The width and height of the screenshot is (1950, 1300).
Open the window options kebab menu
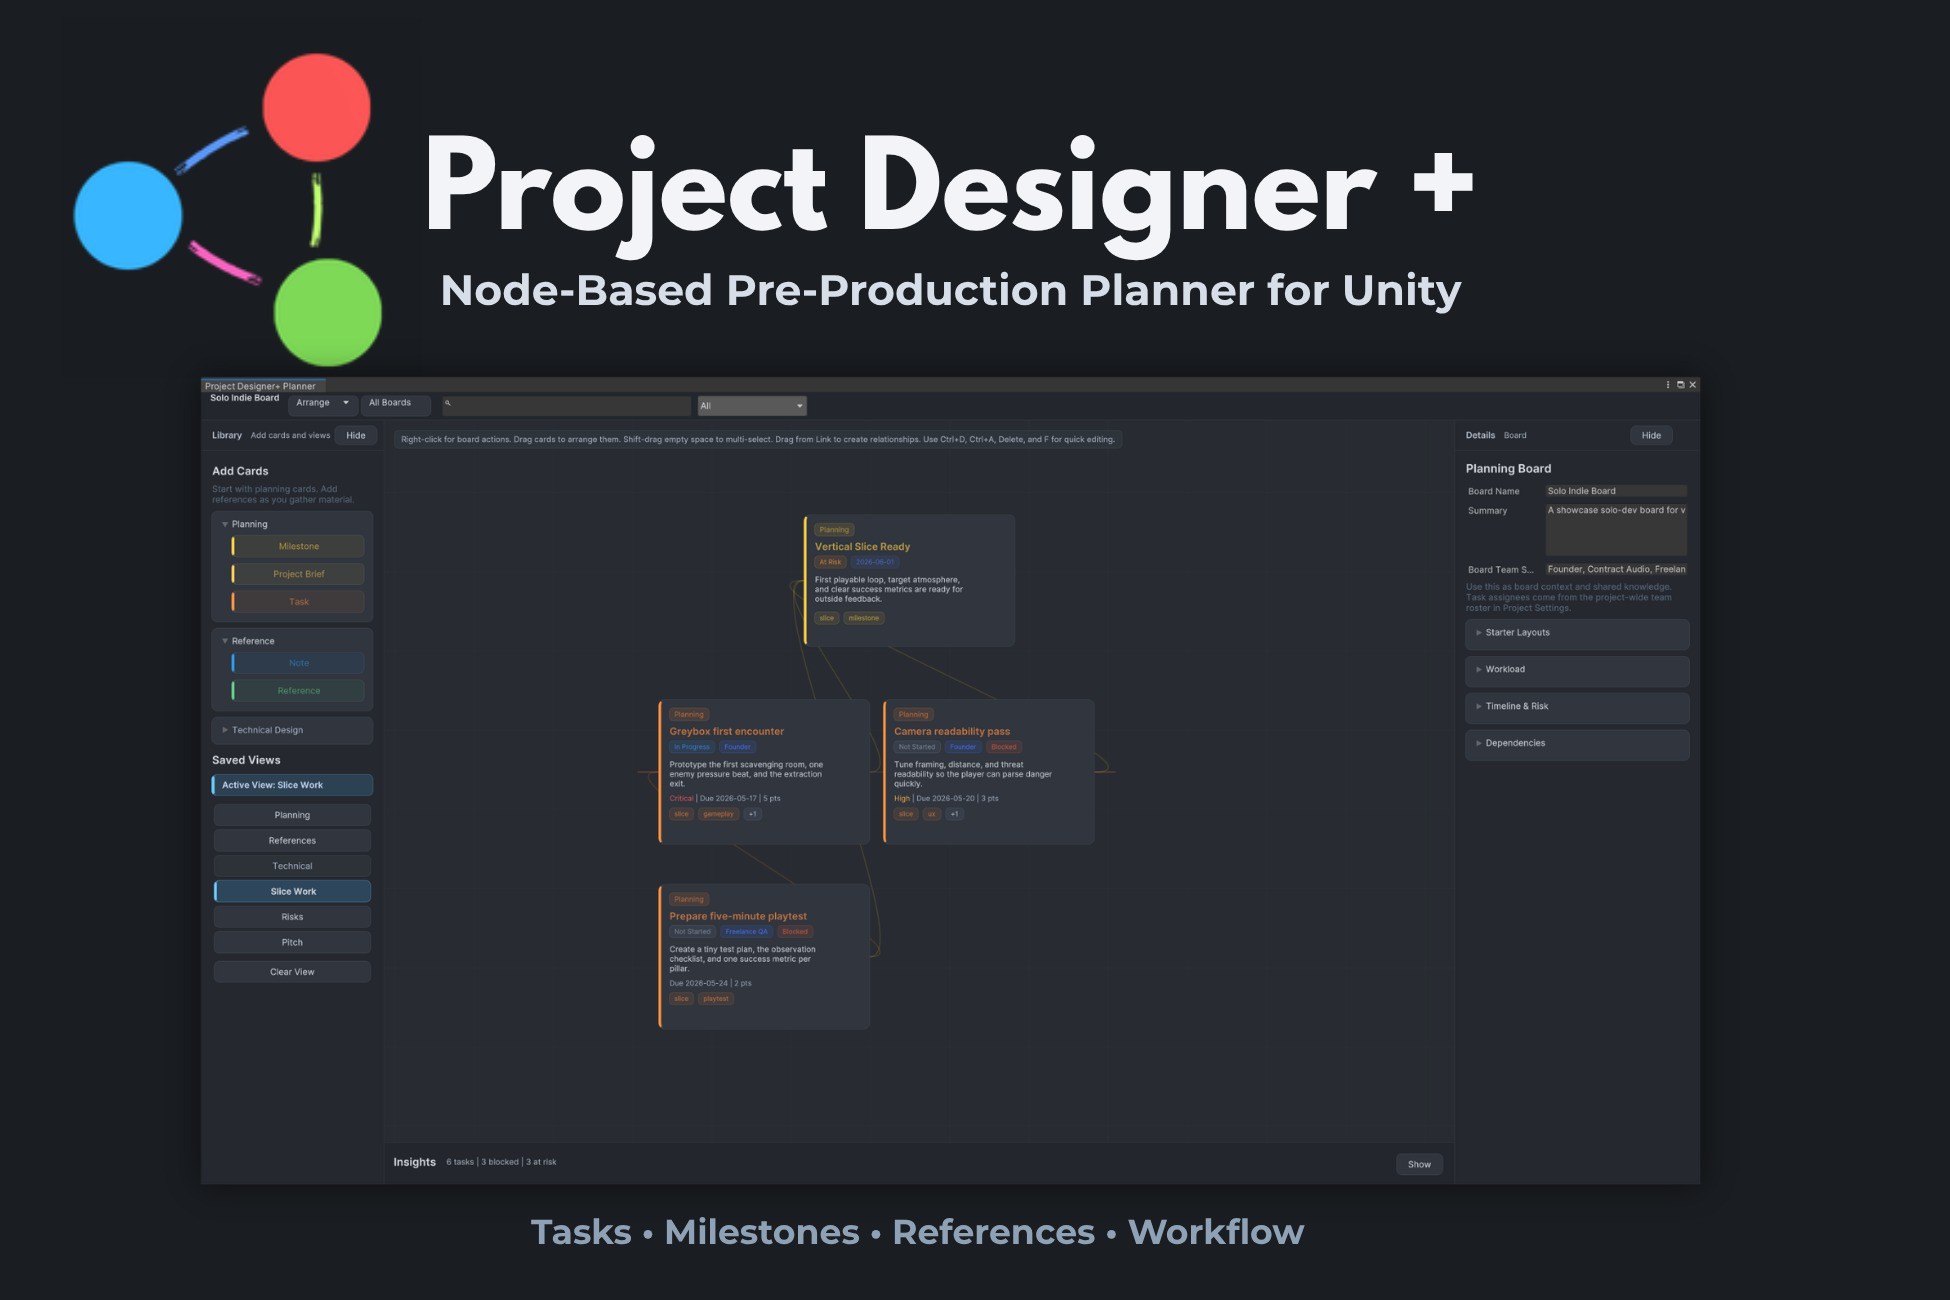pos(1668,385)
